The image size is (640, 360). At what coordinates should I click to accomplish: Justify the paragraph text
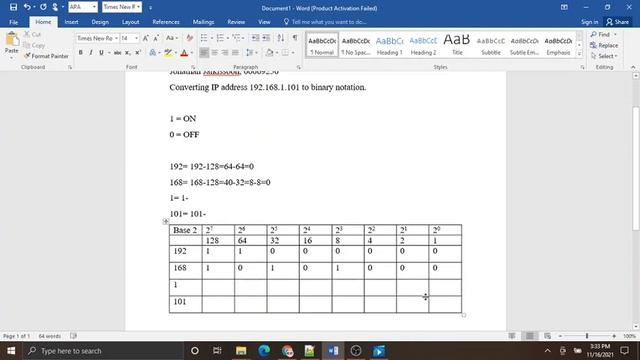235,53
